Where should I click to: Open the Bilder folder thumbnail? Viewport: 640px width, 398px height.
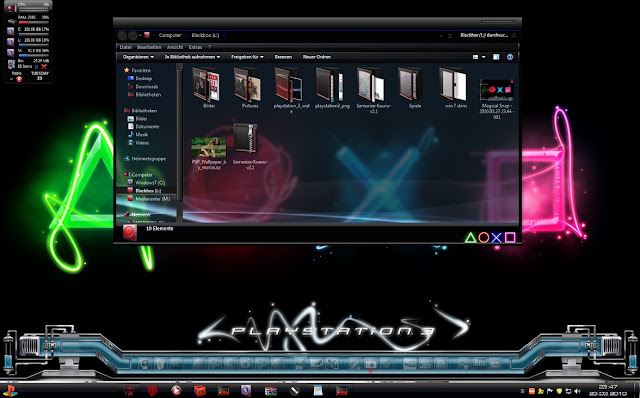(x=207, y=85)
